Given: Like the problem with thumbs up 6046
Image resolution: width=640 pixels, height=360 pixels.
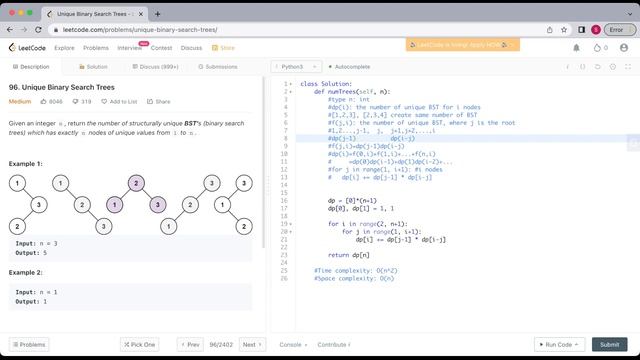Looking at the screenshot, I should [51, 102].
